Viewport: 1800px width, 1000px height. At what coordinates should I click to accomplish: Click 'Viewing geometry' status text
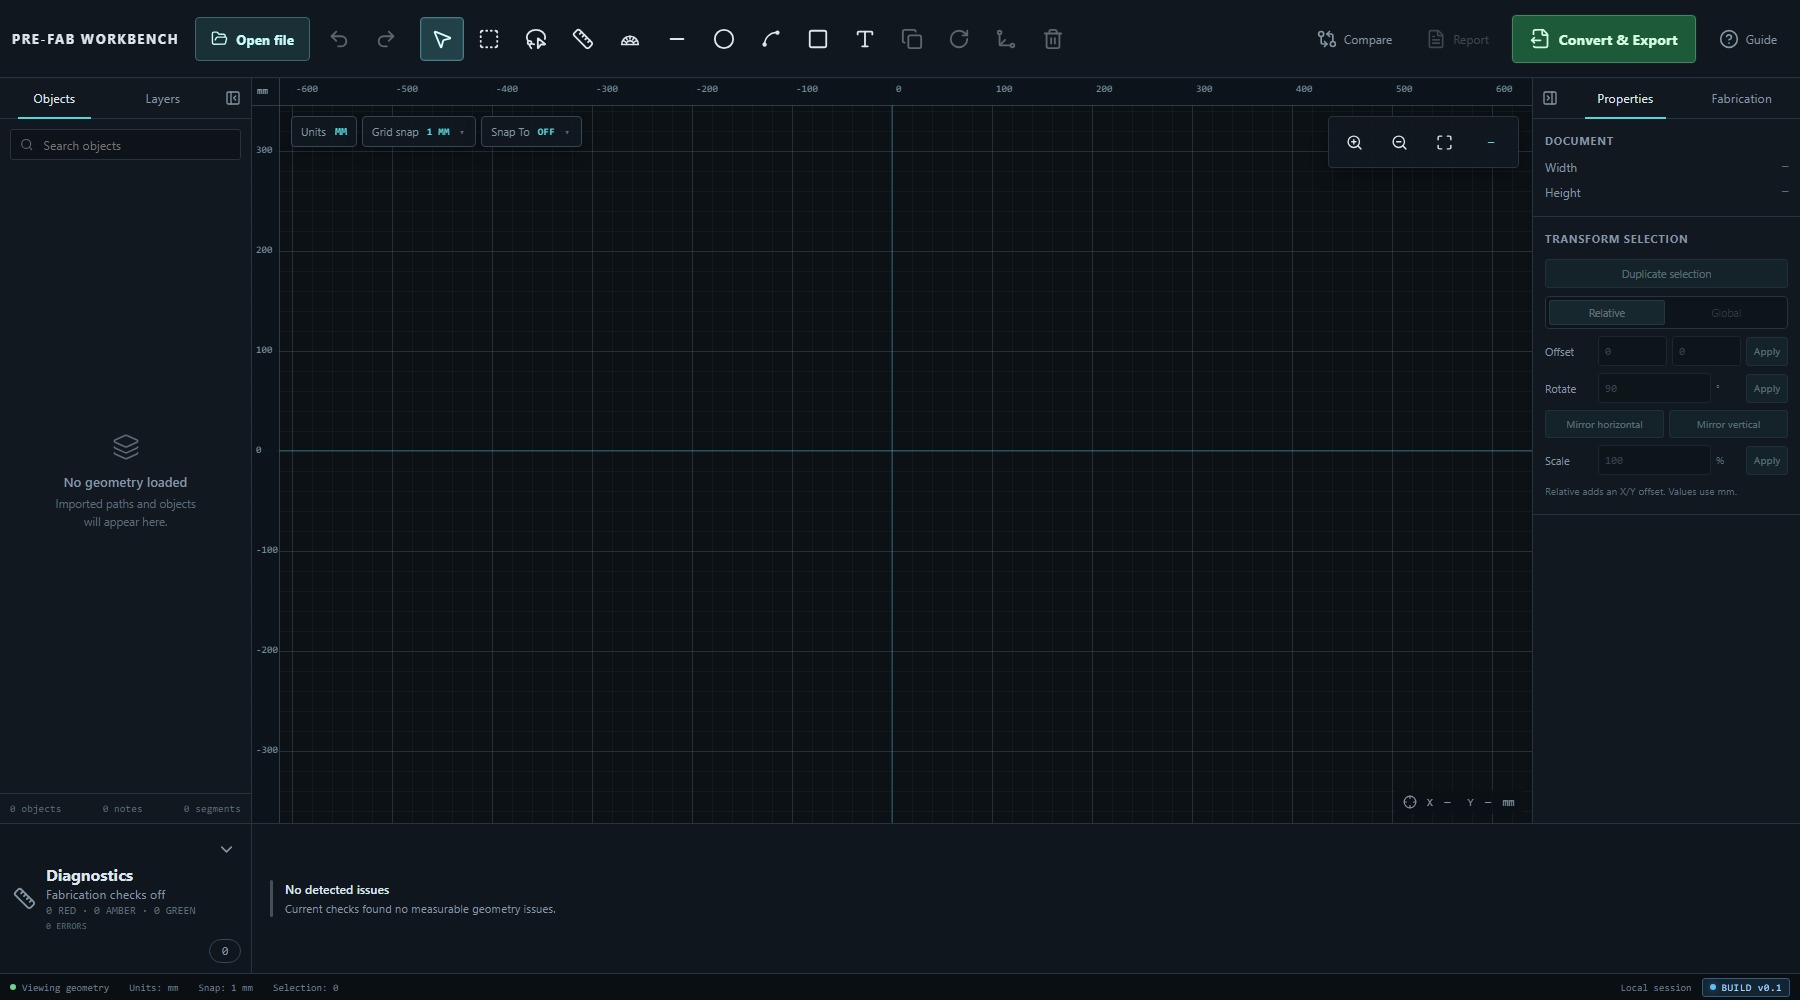tap(66, 988)
